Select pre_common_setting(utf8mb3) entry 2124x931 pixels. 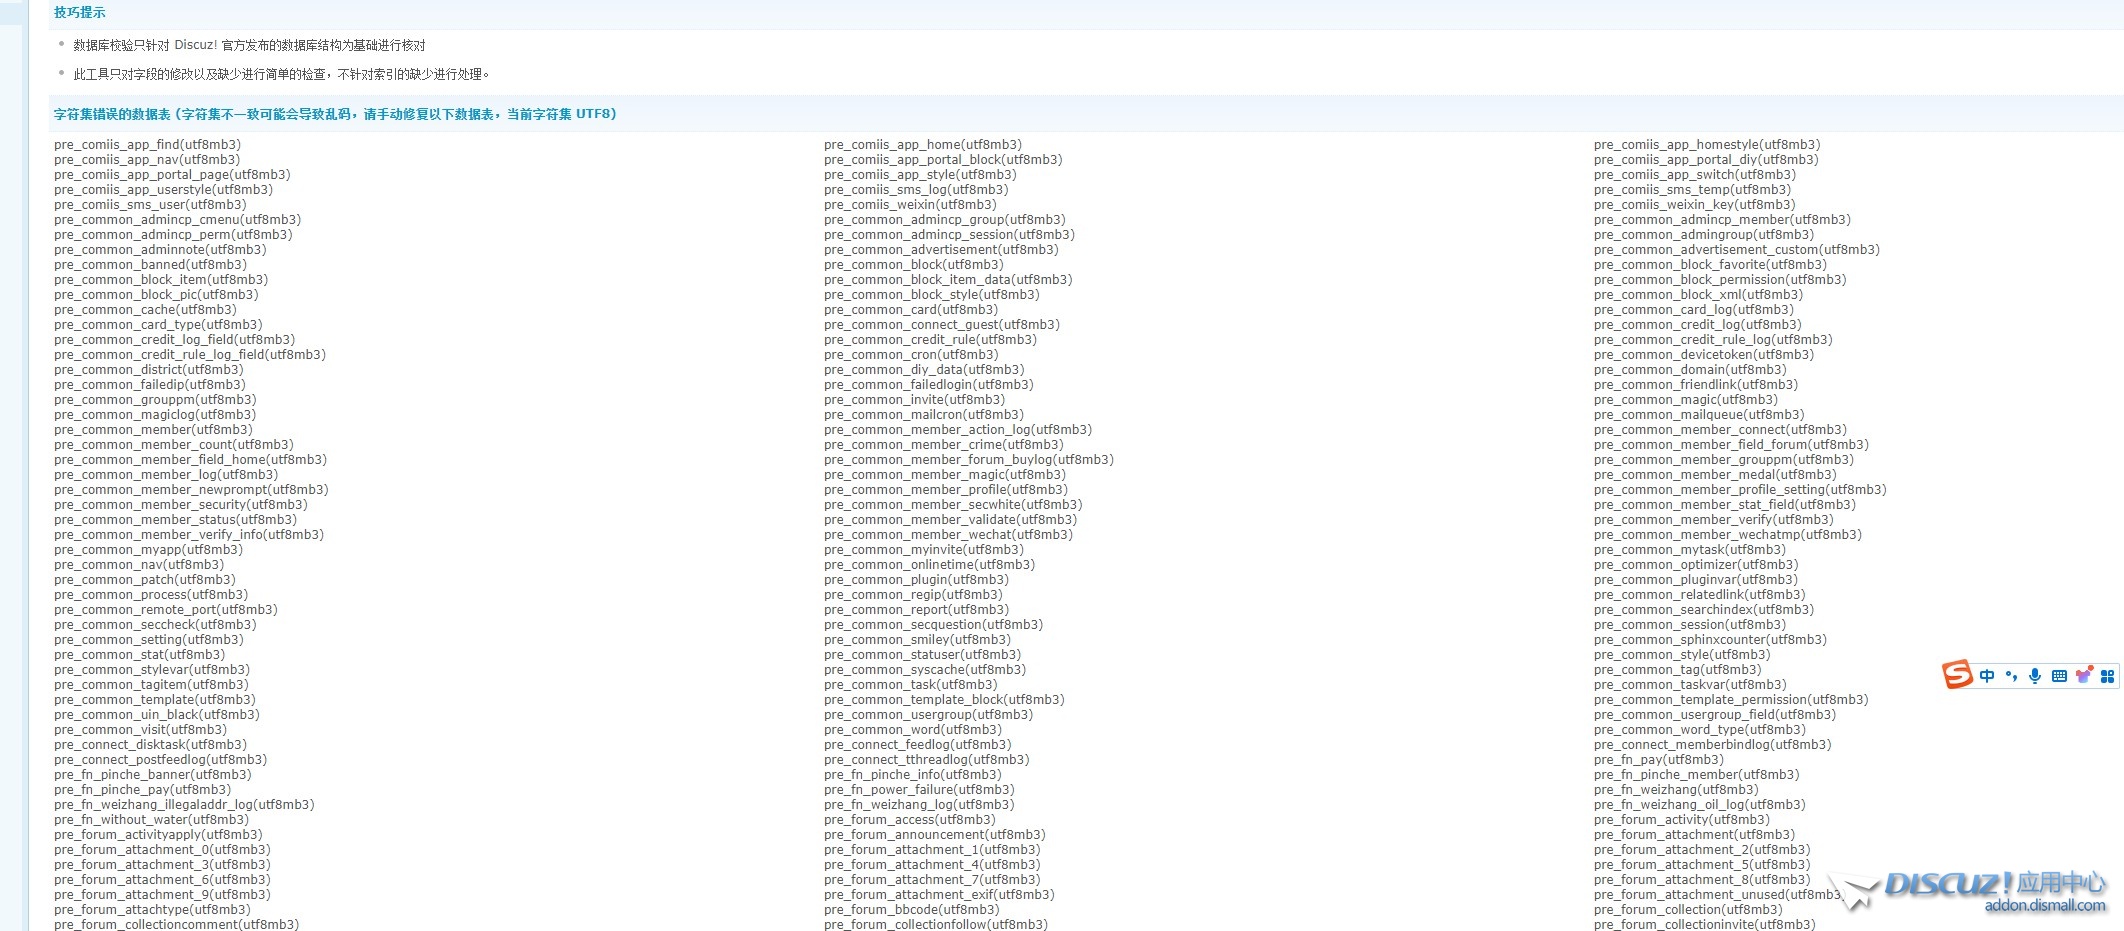click(148, 640)
